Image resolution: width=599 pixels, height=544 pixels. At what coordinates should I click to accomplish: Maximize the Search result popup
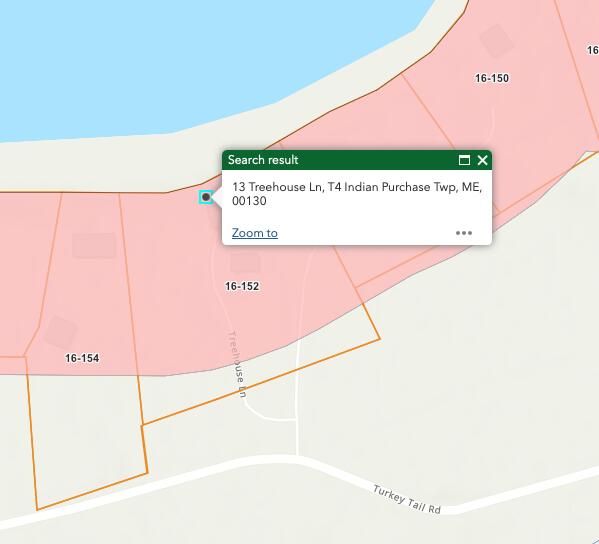pos(464,160)
